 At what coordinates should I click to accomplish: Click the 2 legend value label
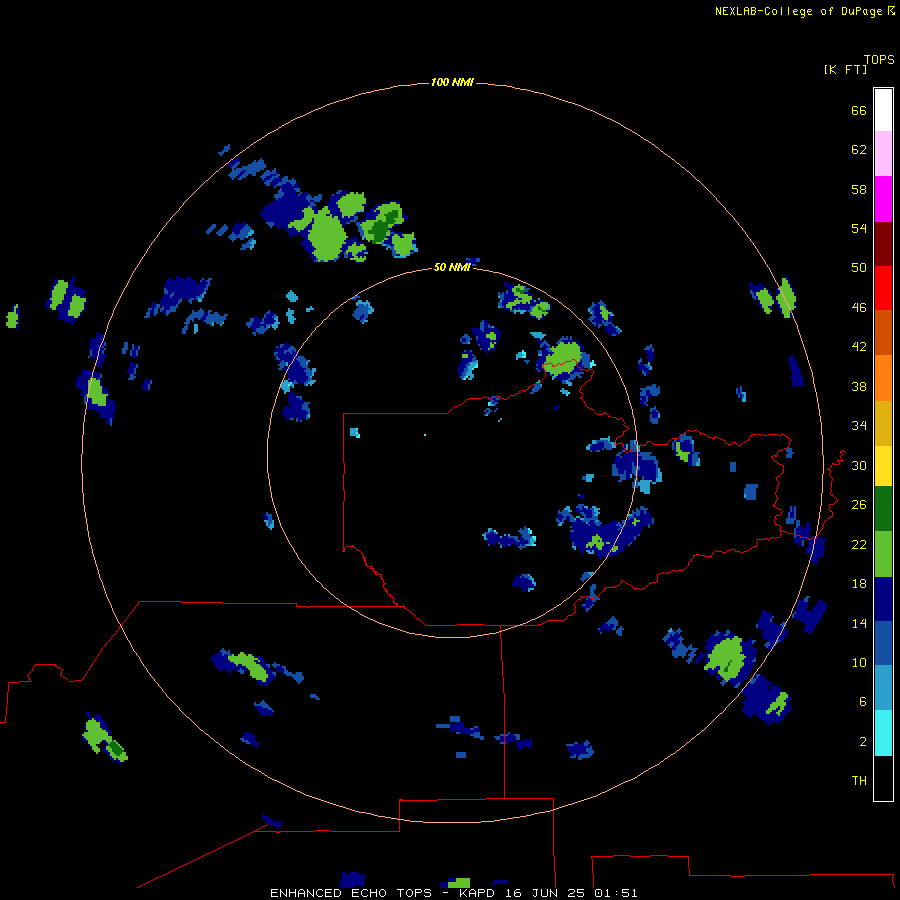click(x=863, y=741)
